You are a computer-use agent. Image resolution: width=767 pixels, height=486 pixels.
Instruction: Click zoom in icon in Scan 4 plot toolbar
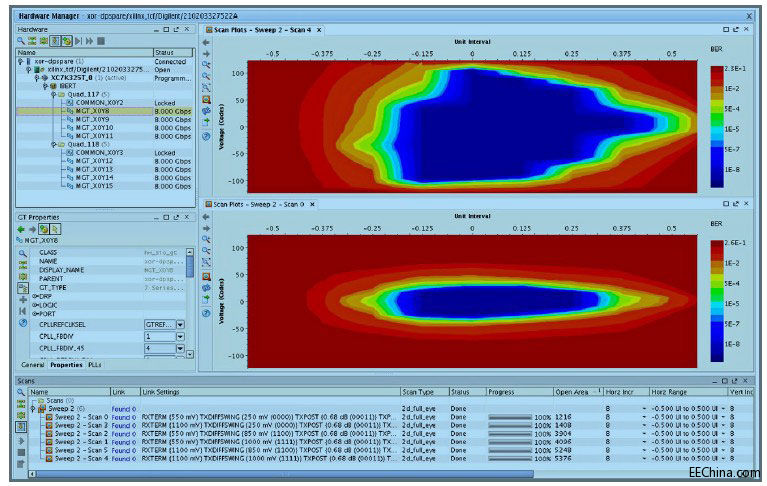[206, 65]
